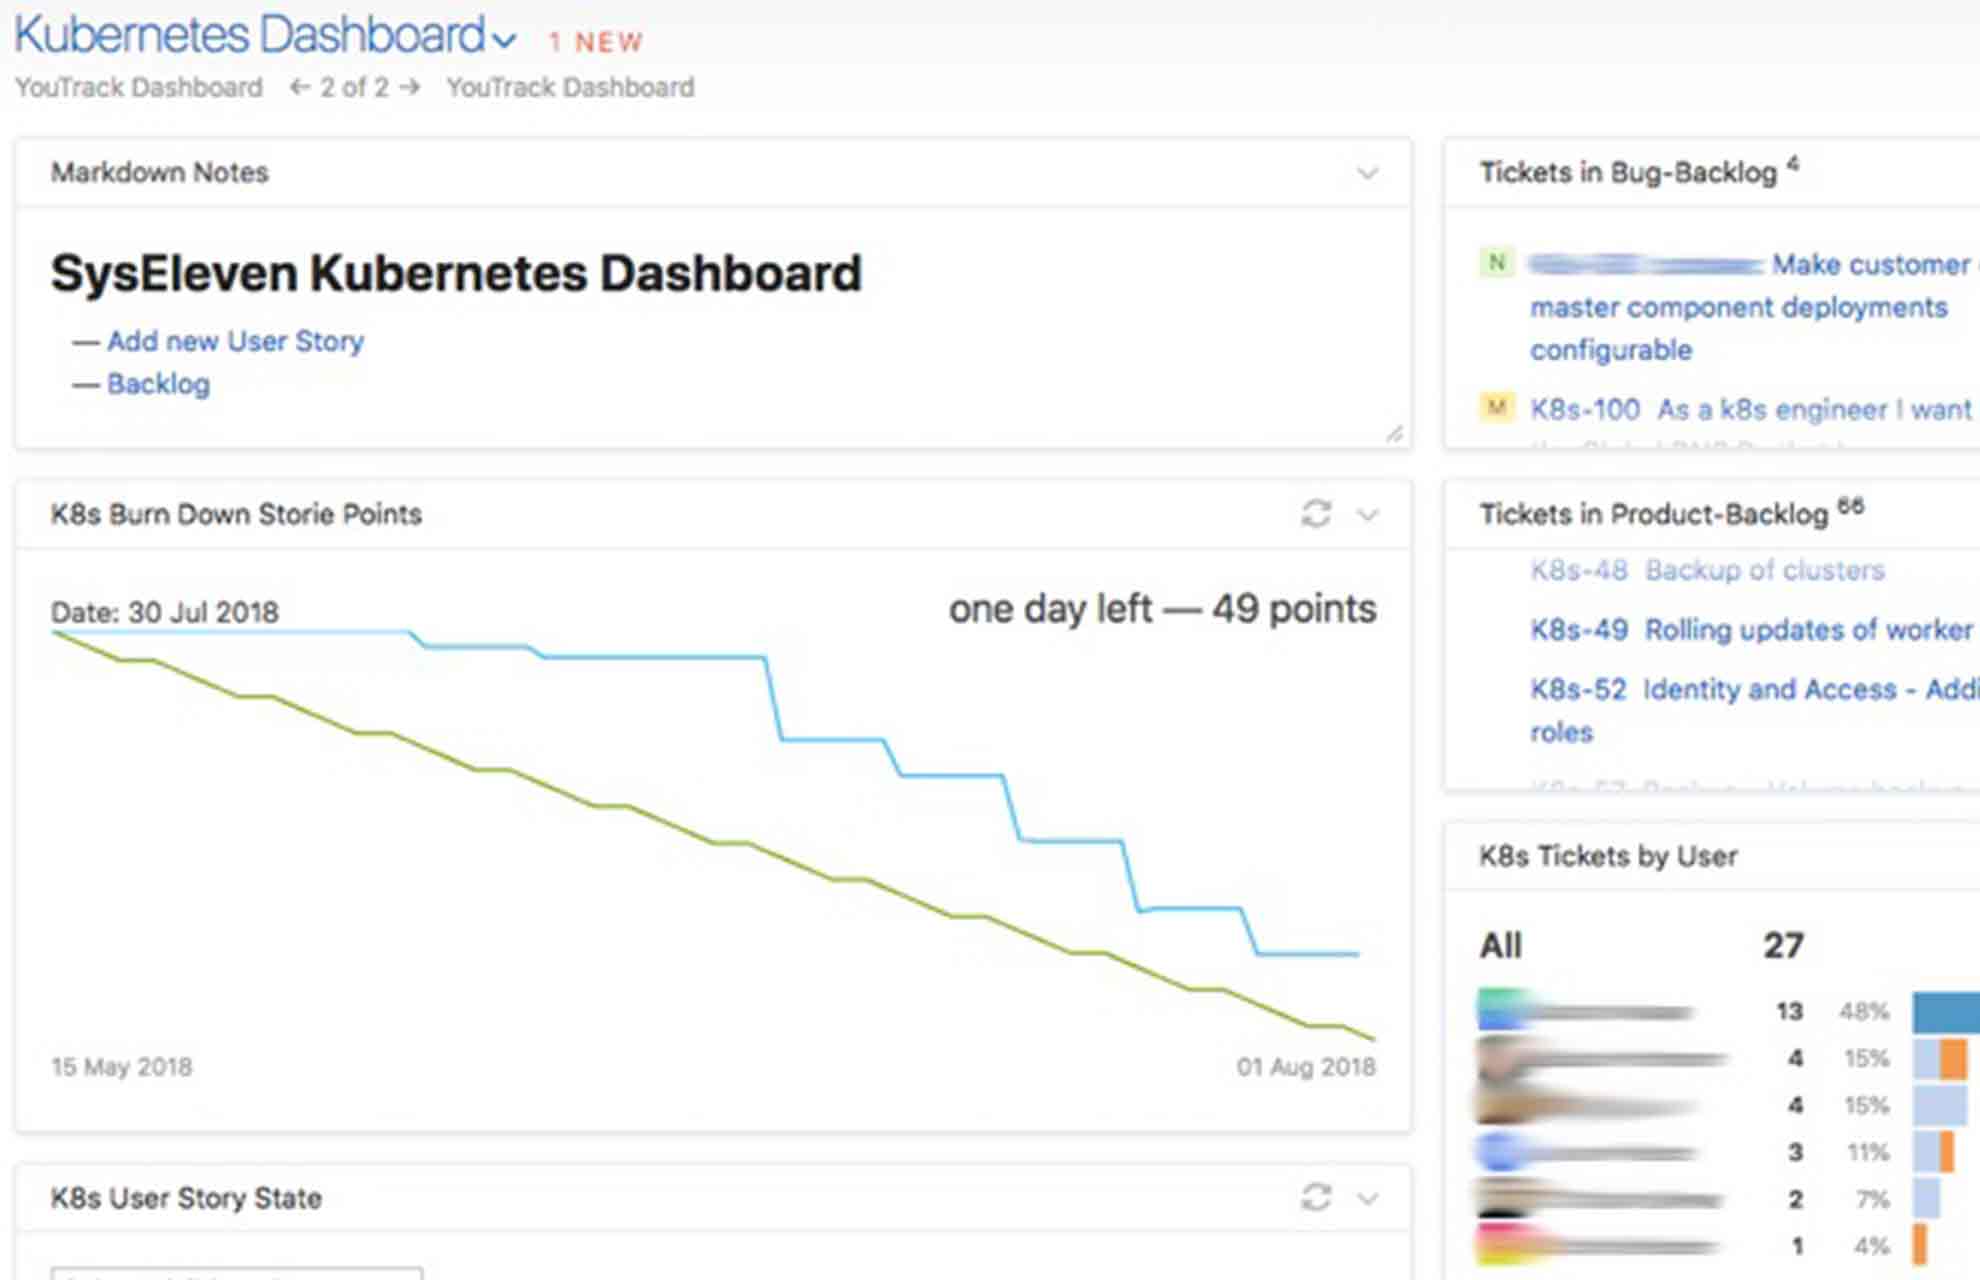Open ticket K8s-49 Rolling updates of worker
The height and width of the screenshot is (1280, 1980).
tap(1751, 630)
